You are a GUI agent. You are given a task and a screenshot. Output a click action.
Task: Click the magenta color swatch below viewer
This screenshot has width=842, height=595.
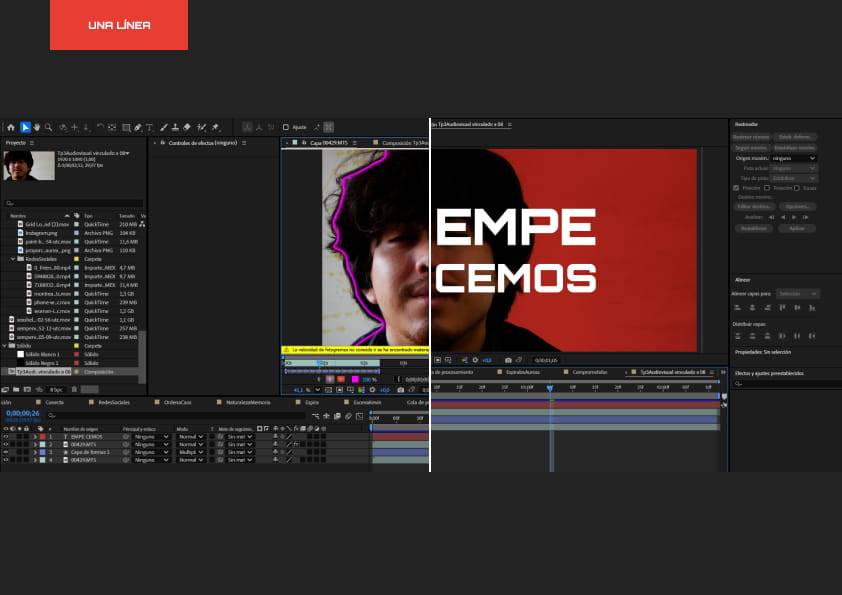pos(354,379)
